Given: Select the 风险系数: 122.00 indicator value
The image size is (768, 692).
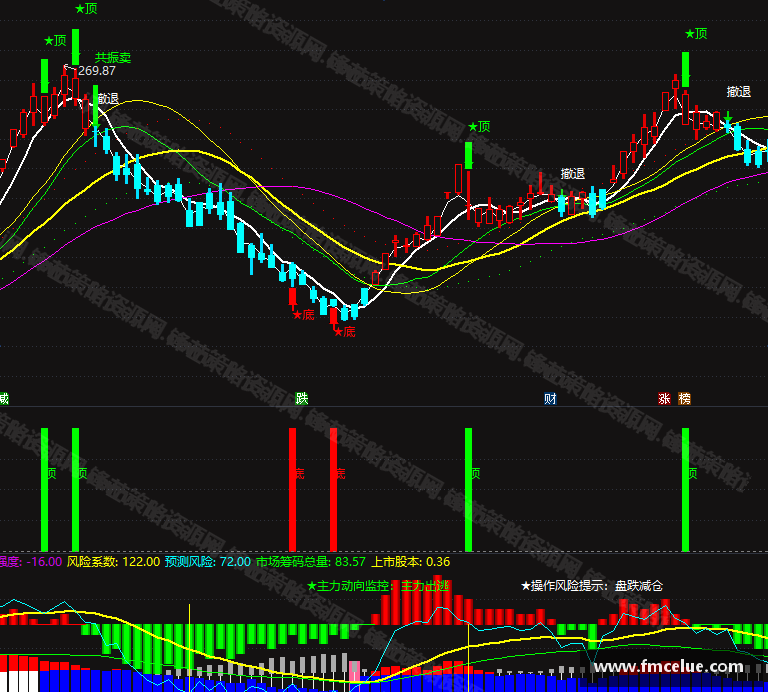Looking at the screenshot, I should [114, 562].
